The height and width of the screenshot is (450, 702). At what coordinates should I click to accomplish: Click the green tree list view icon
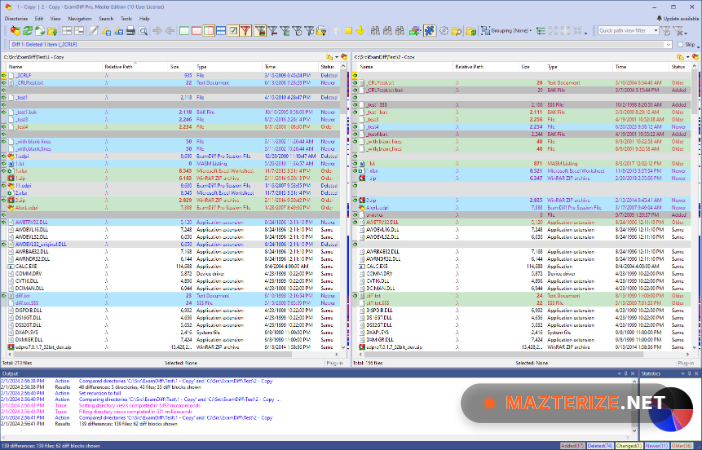point(541,30)
